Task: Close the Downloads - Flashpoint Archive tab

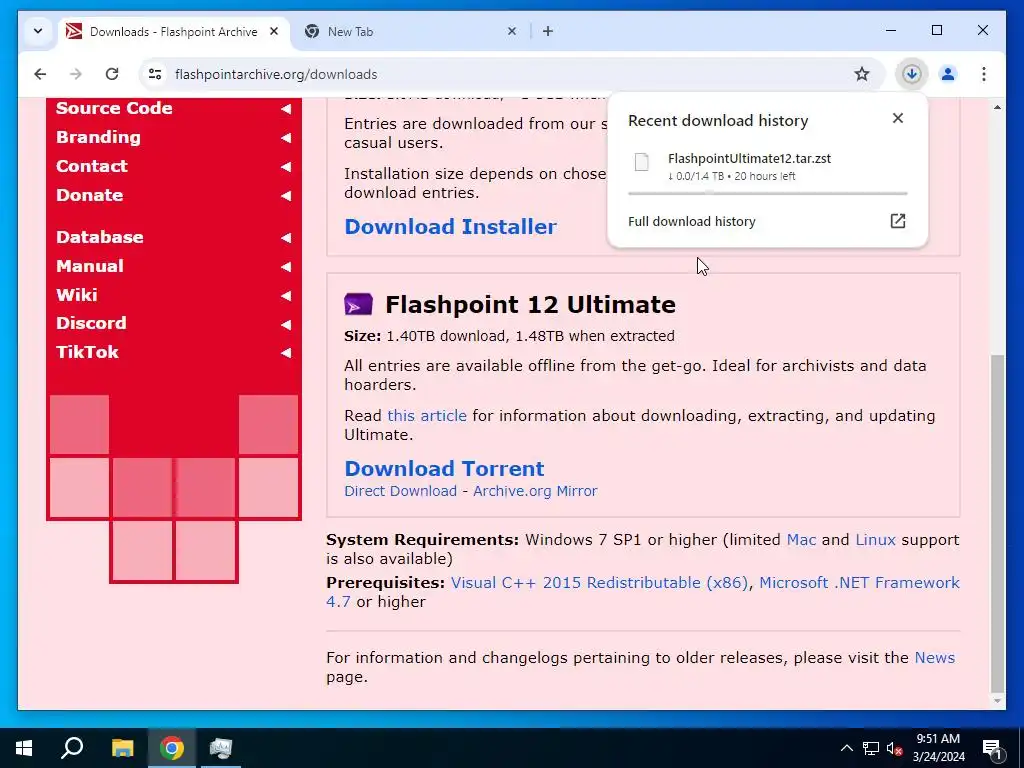Action: click(x=274, y=31)
